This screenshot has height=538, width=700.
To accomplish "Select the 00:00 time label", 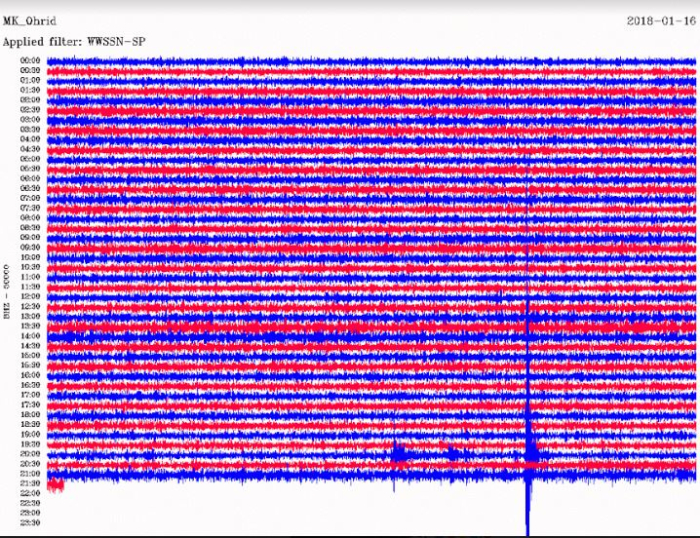I will (x=30, y=60).
